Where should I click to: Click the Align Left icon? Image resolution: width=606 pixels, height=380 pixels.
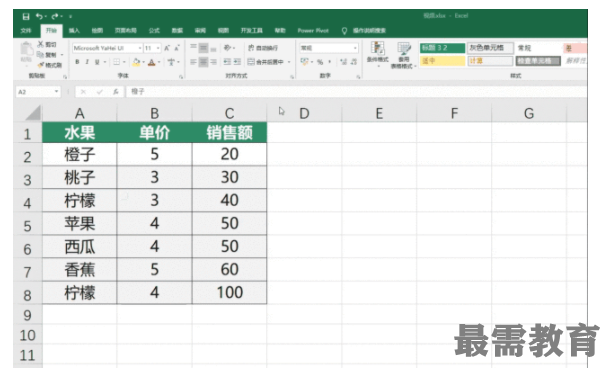coord(193,62)
